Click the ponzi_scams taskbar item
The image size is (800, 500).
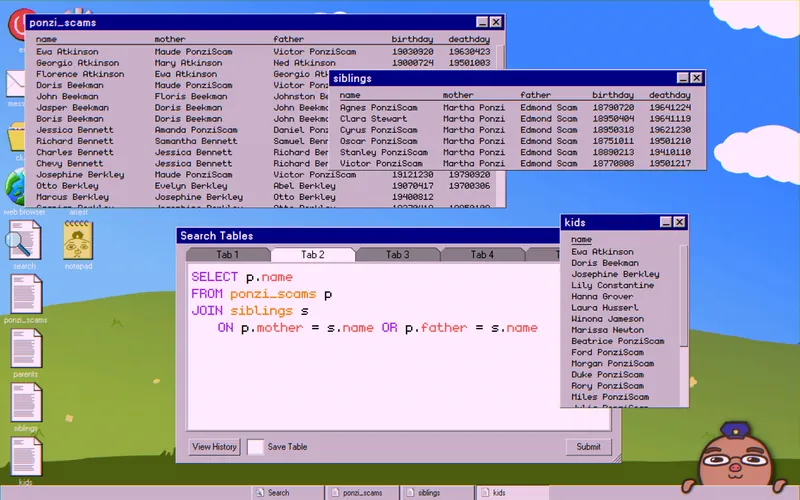(x=362, y=493)
